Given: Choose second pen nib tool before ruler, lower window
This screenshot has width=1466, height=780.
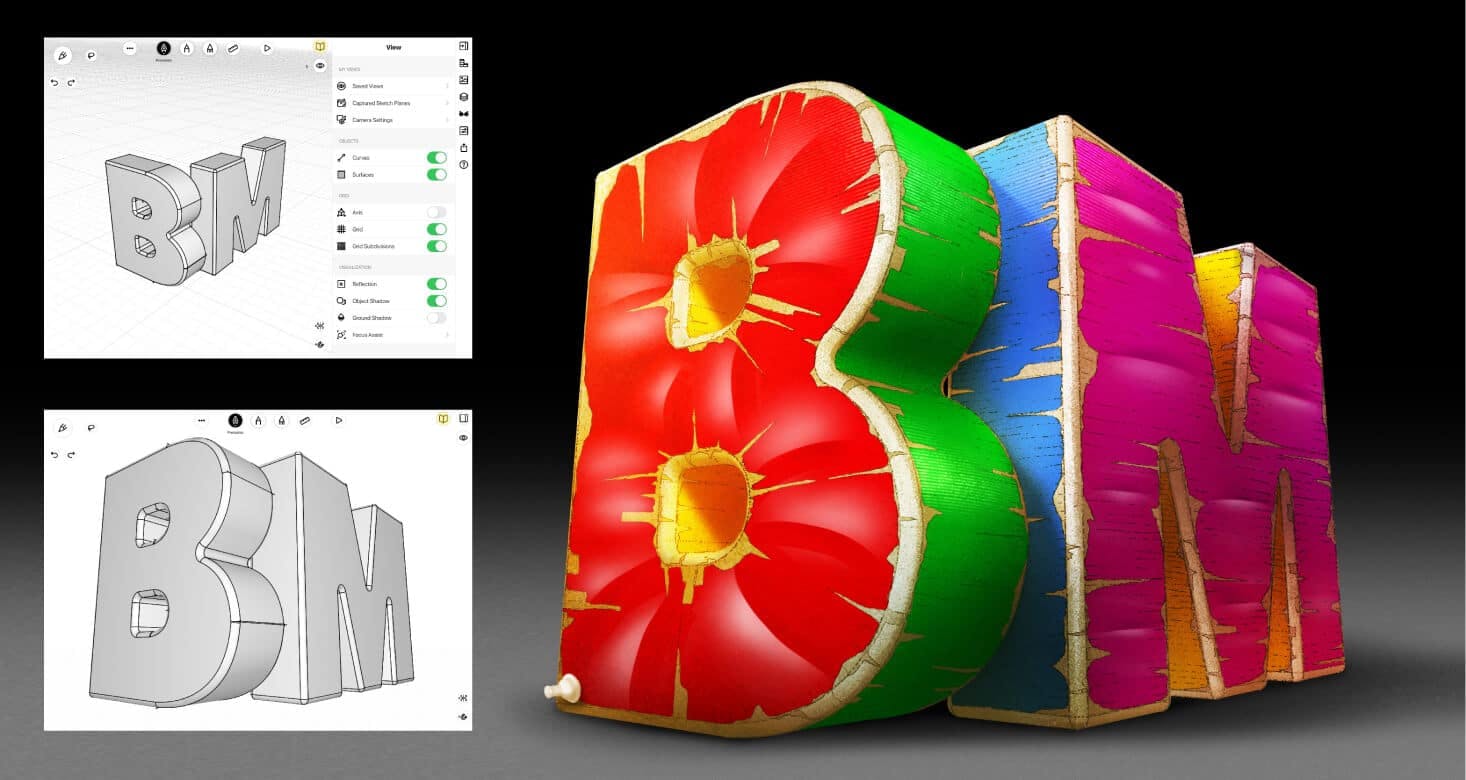Looking at the screenshot, I should click(282, 421).
